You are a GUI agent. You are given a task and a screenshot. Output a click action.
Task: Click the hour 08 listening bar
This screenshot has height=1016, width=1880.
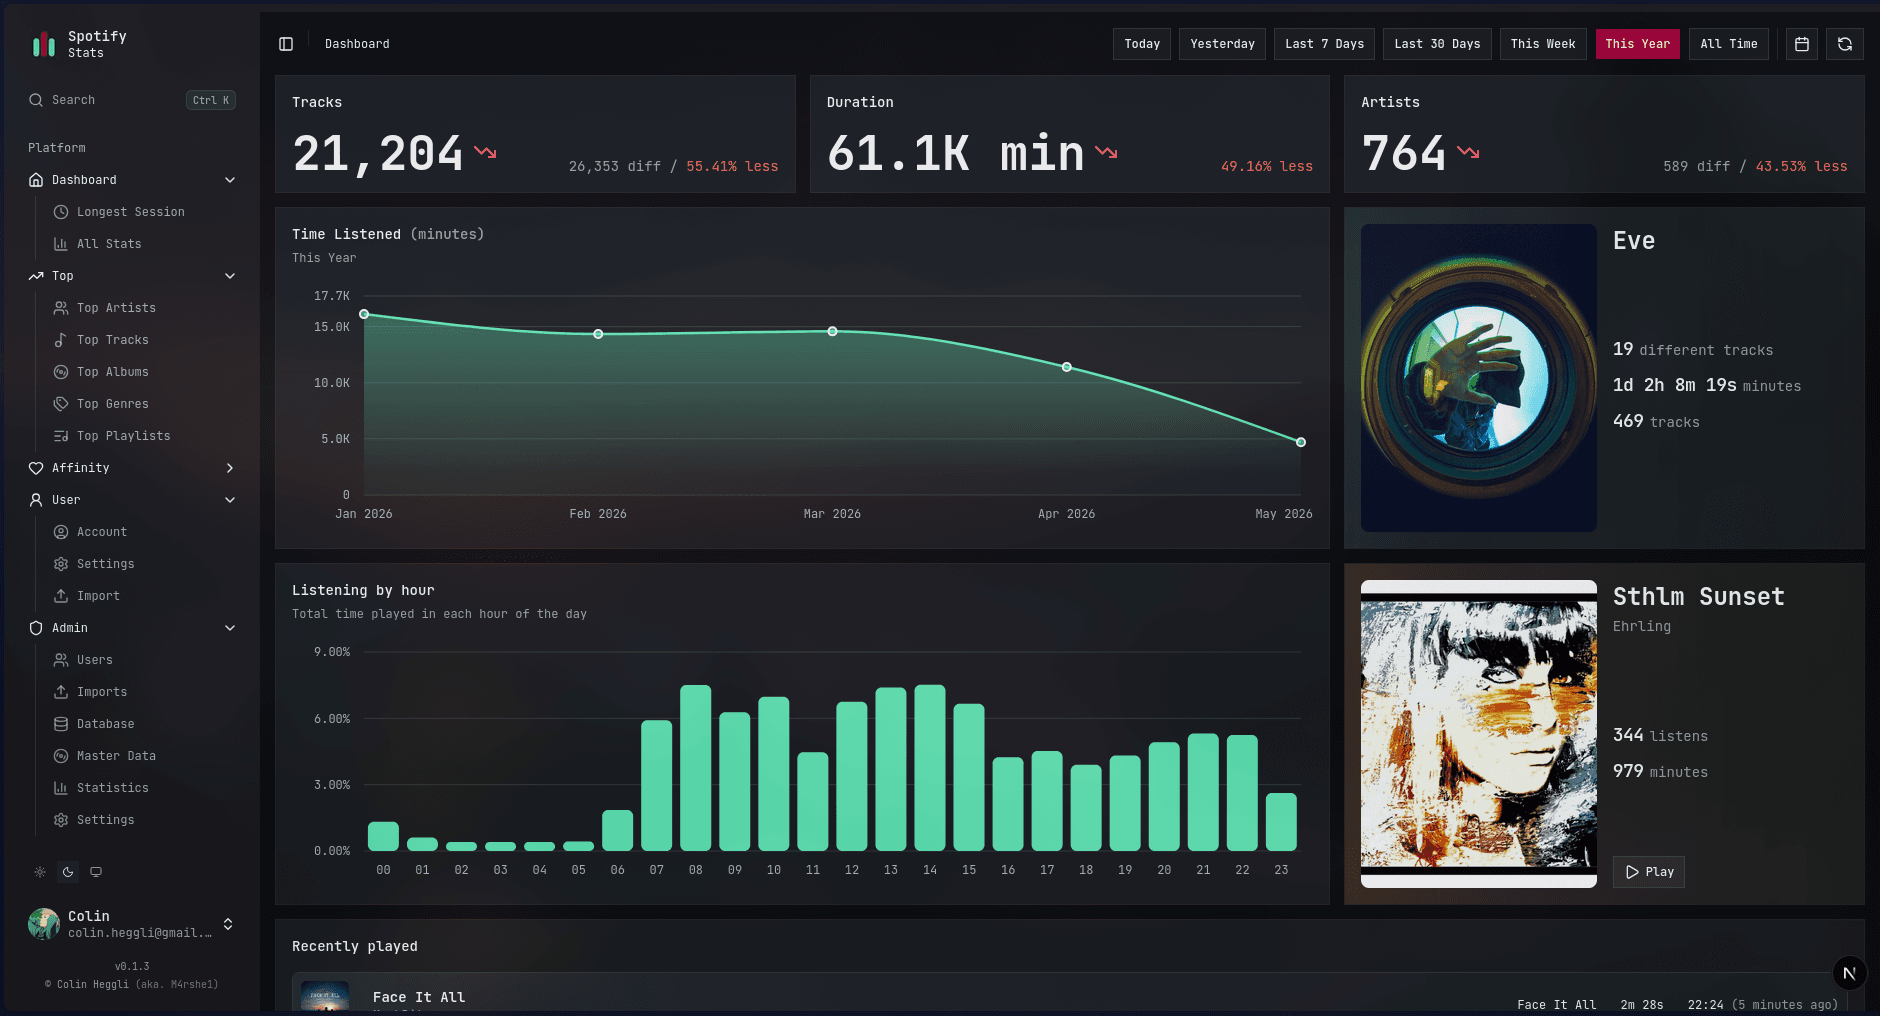[x=696, y=768]
